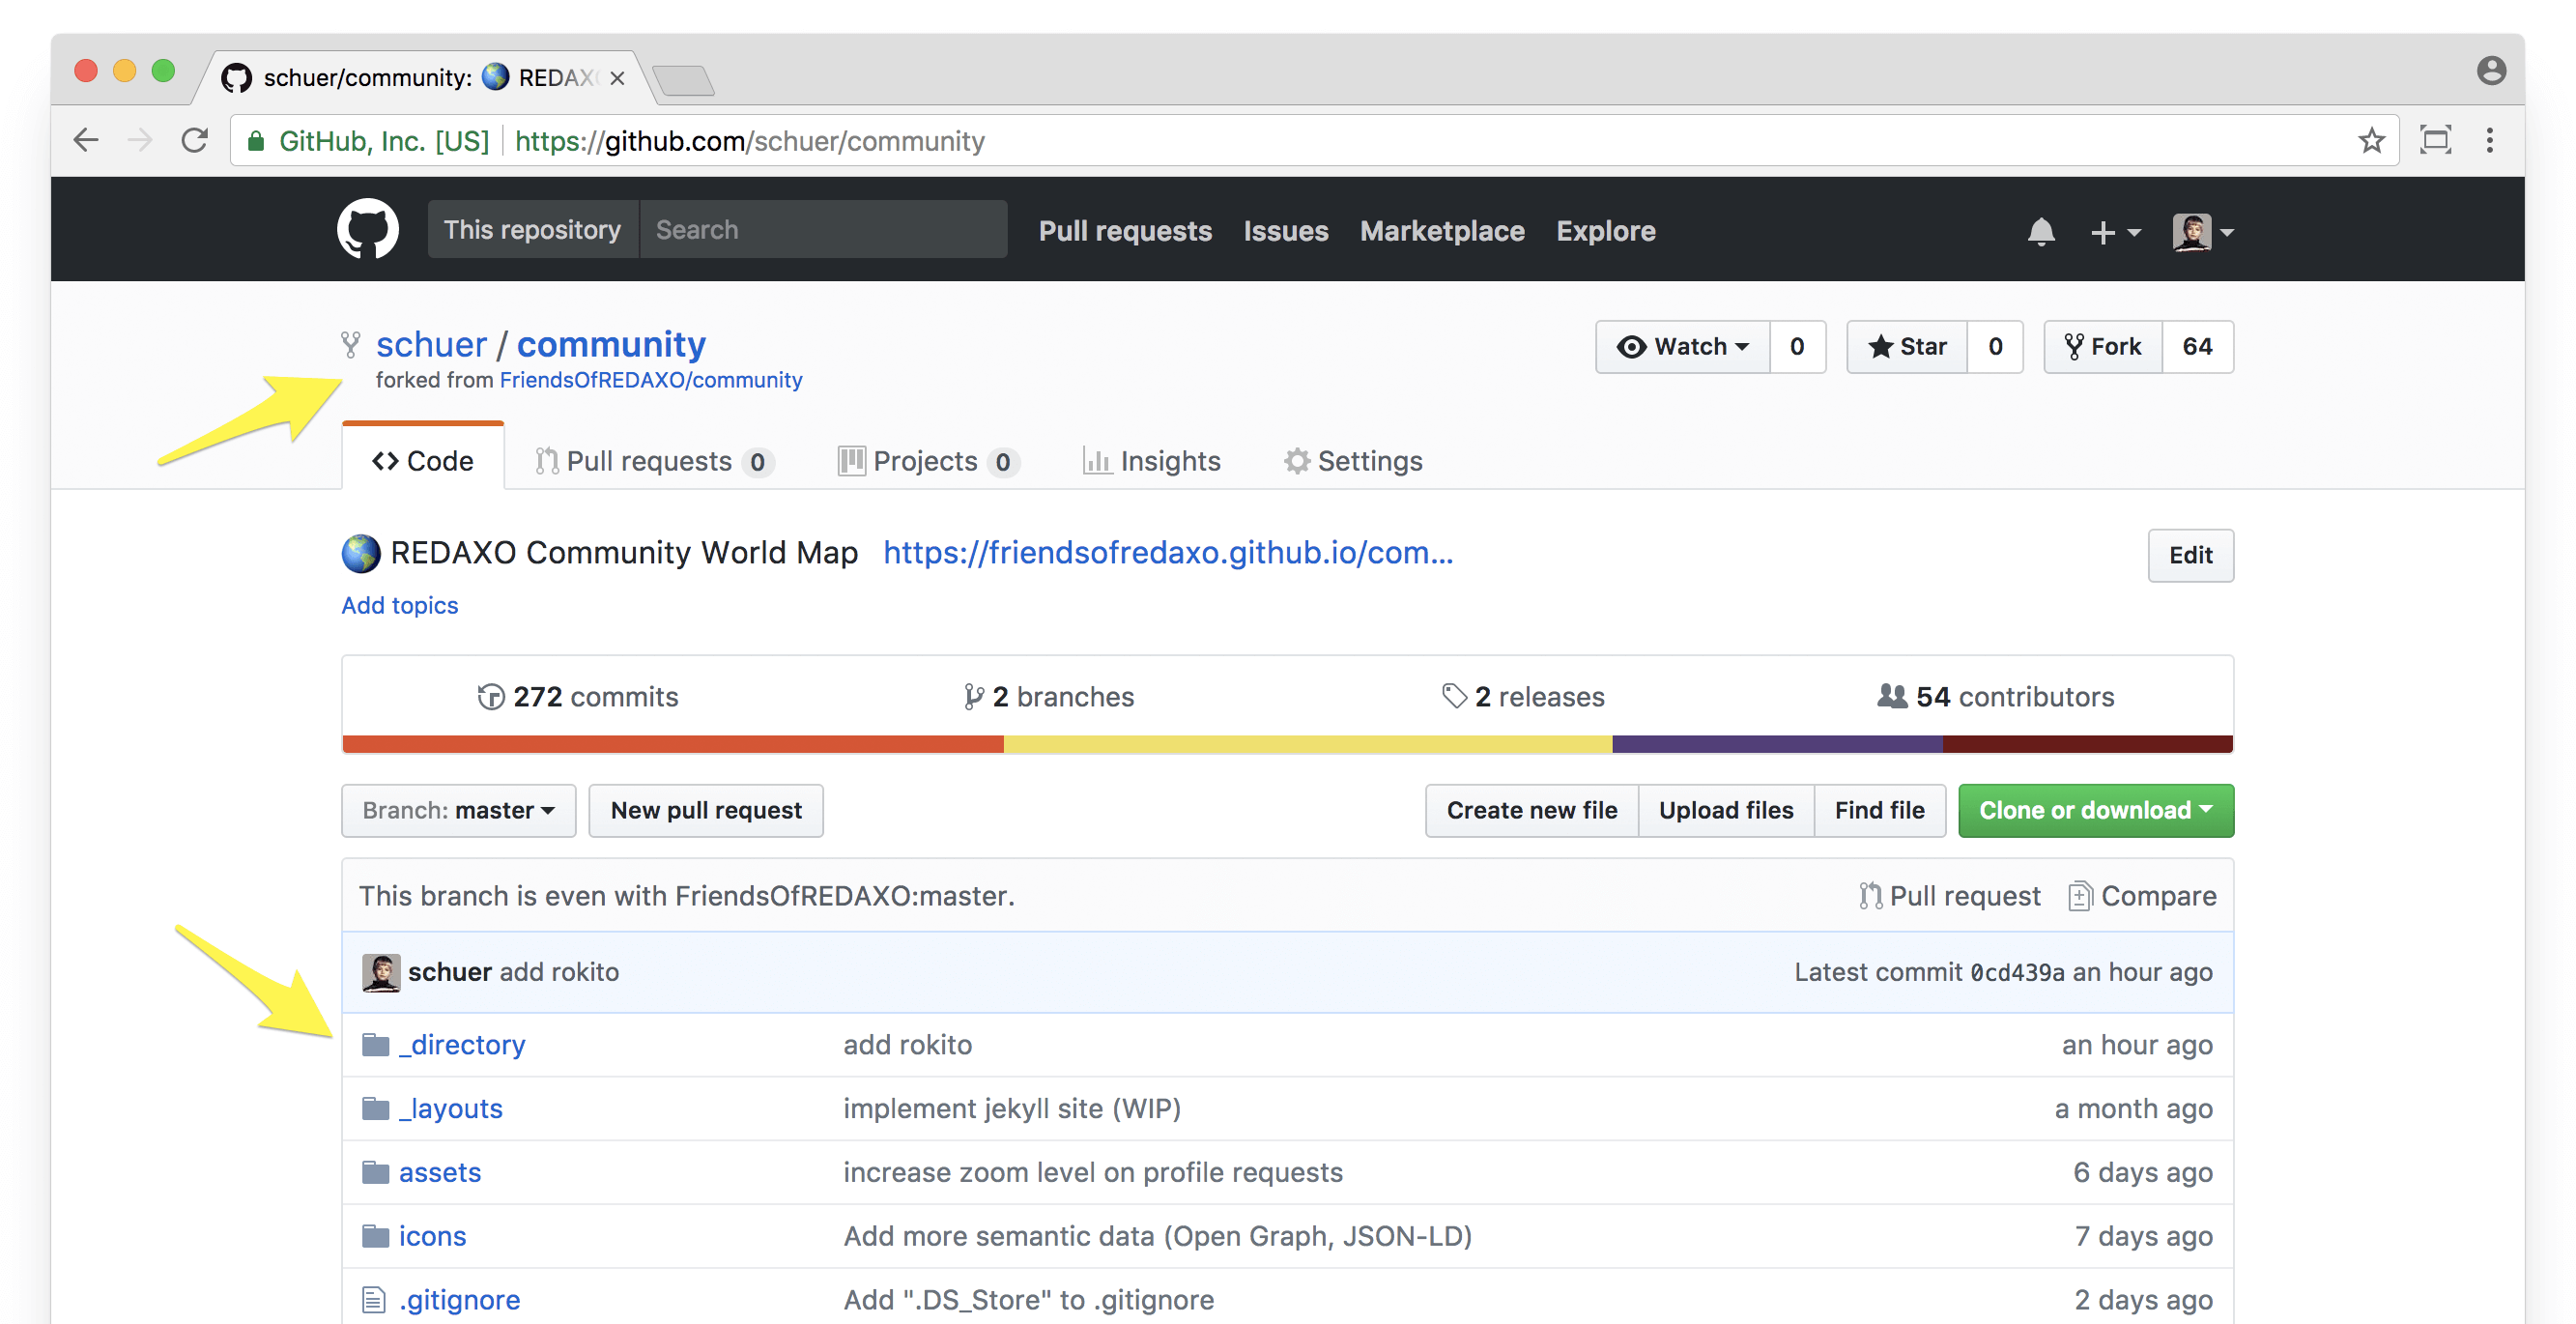This screenshot has height=1324, width=2576.
Task: Click the GitHub Octocat logo
Action: [367, 230]
